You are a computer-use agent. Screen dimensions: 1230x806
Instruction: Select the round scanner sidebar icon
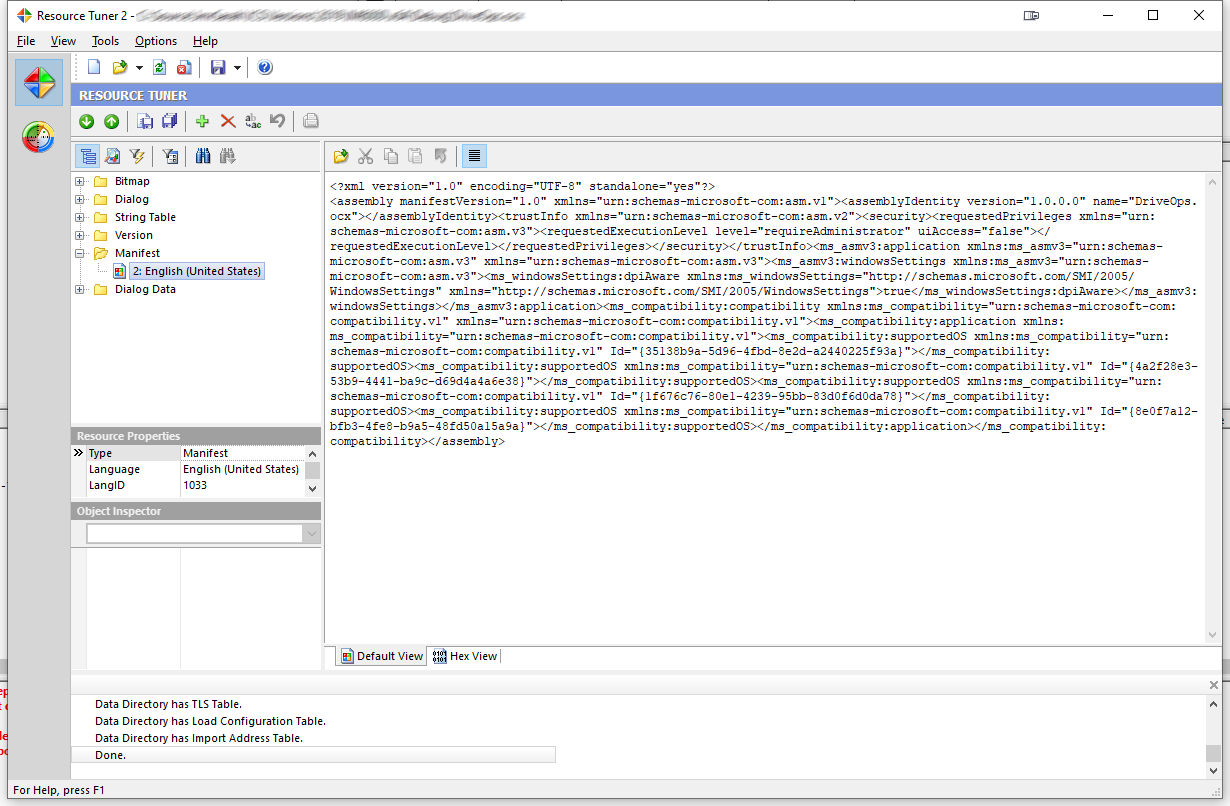coord(39,137)
